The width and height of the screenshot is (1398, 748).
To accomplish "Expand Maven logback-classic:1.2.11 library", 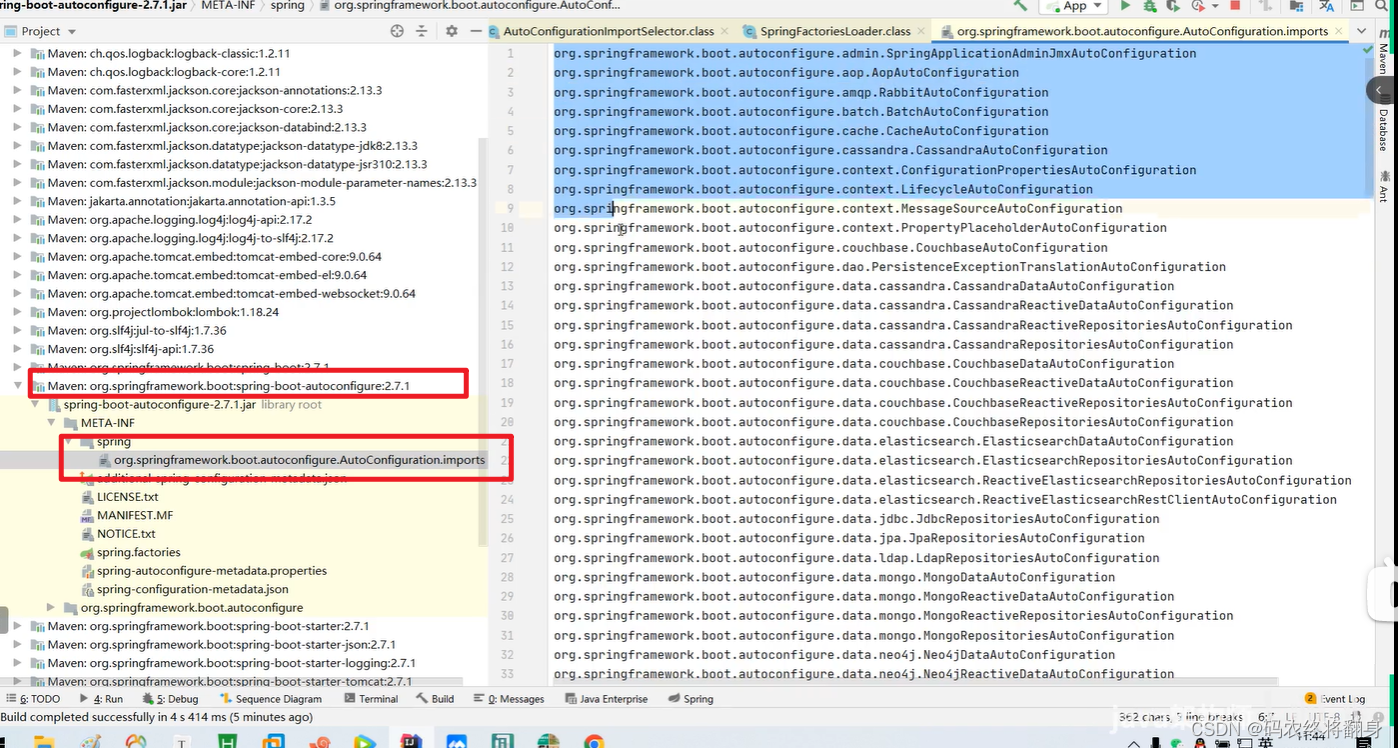I will 17,53.
